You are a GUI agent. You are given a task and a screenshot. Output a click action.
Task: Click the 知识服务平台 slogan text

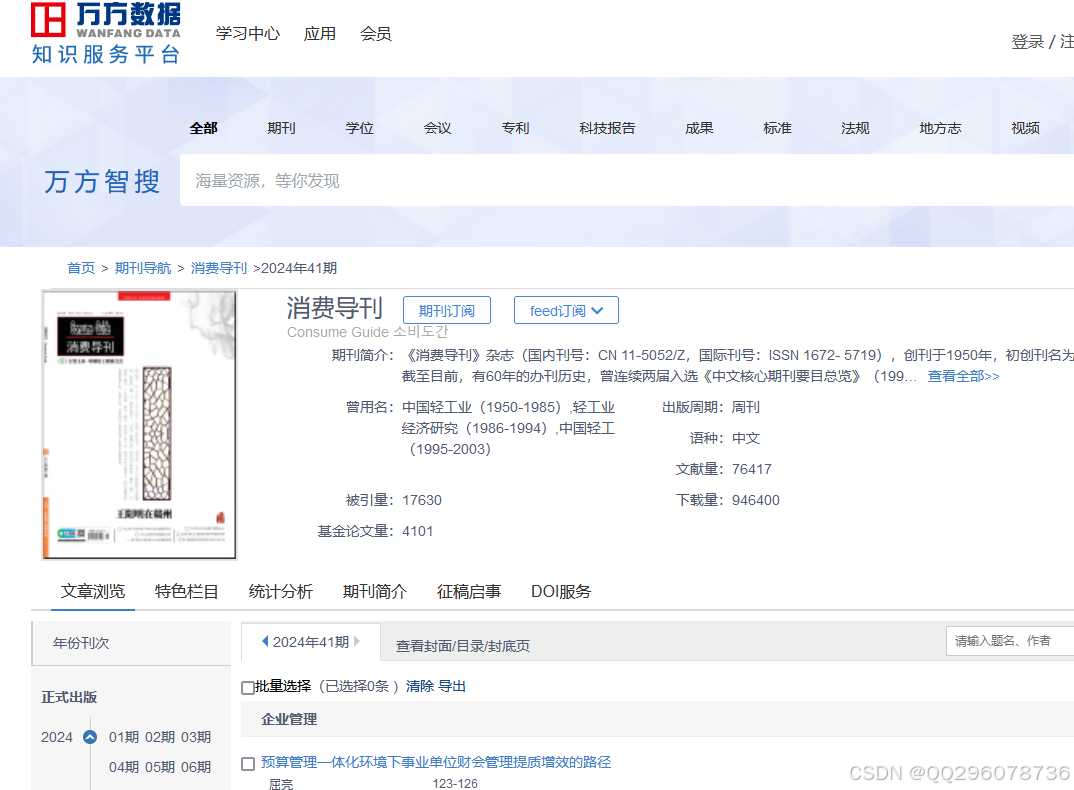point(105,54)
